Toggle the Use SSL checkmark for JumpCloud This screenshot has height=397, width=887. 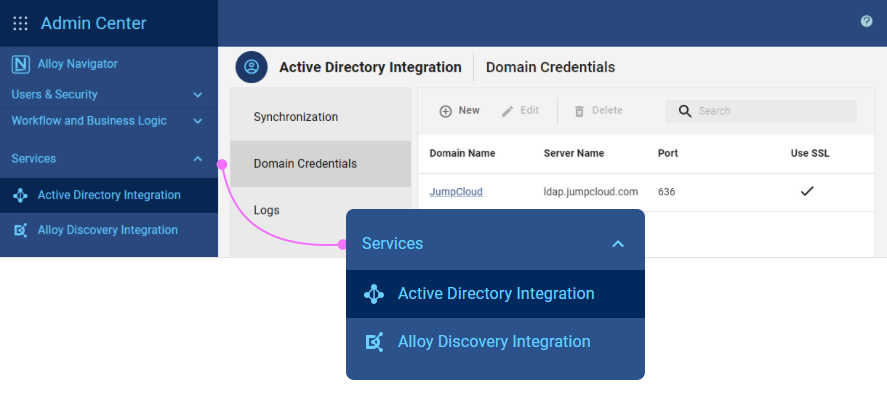807,192
